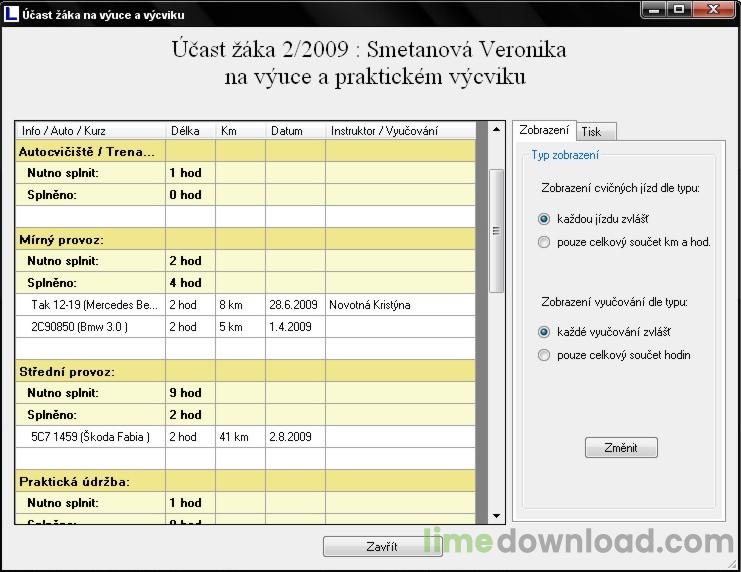Click the vertical scrollbar thumb of the table
The width and height of the screenshot is (741, 572).
tap(496, 231)
